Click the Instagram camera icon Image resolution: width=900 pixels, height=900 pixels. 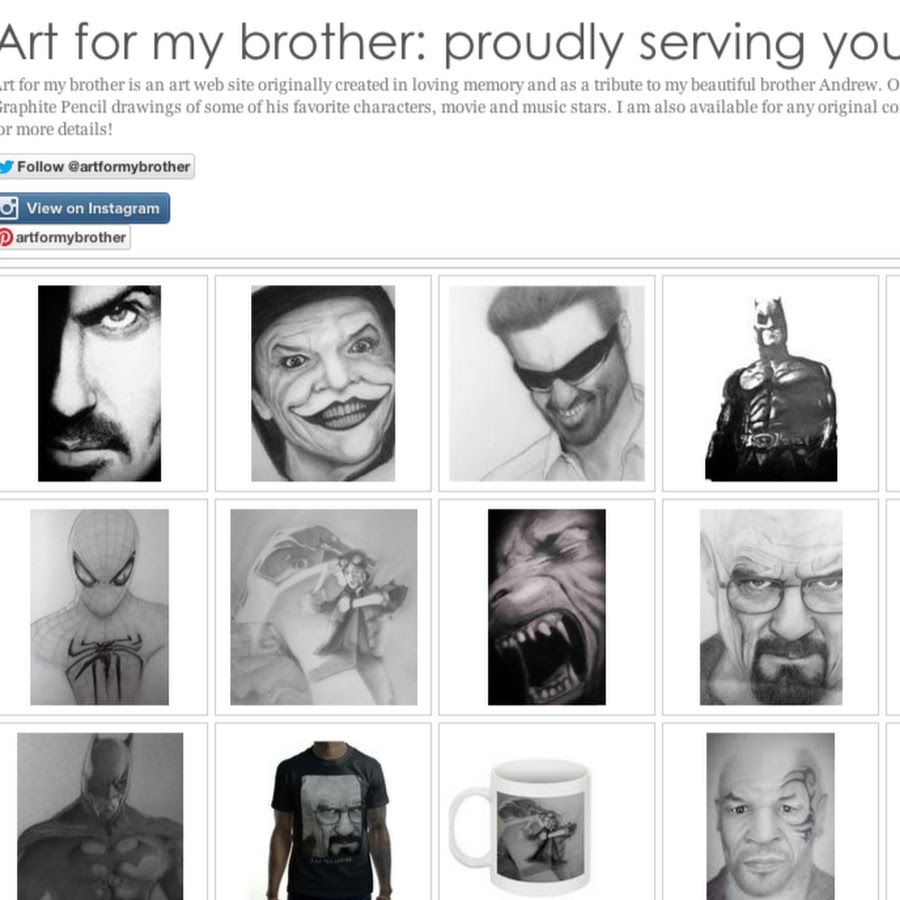point(8,208)
